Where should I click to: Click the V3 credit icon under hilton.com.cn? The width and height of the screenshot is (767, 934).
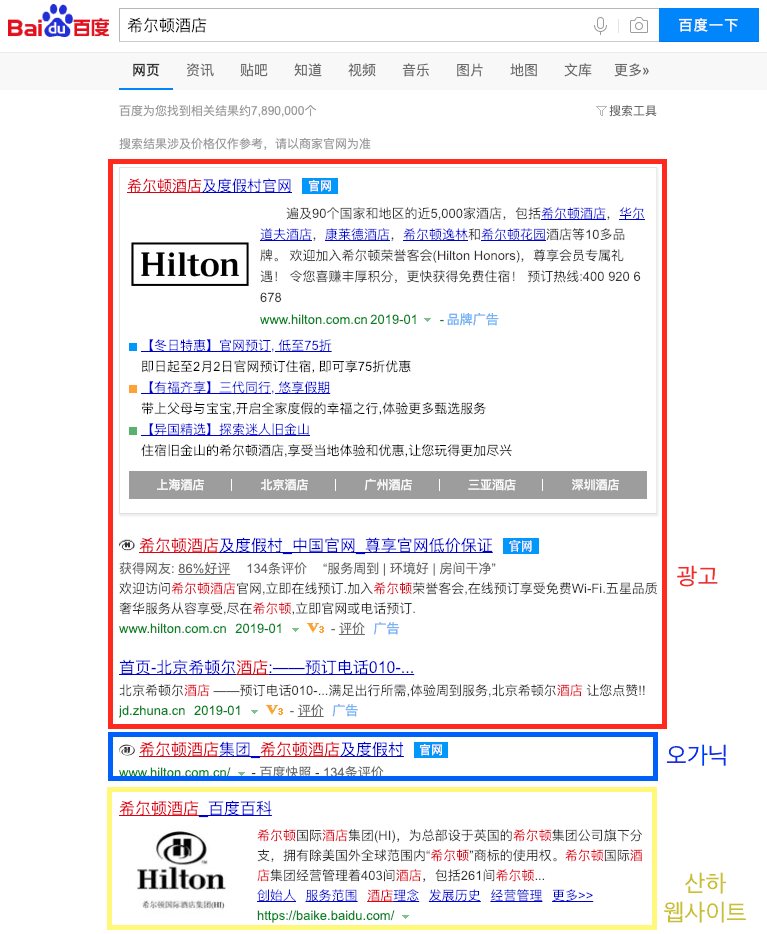316,628
